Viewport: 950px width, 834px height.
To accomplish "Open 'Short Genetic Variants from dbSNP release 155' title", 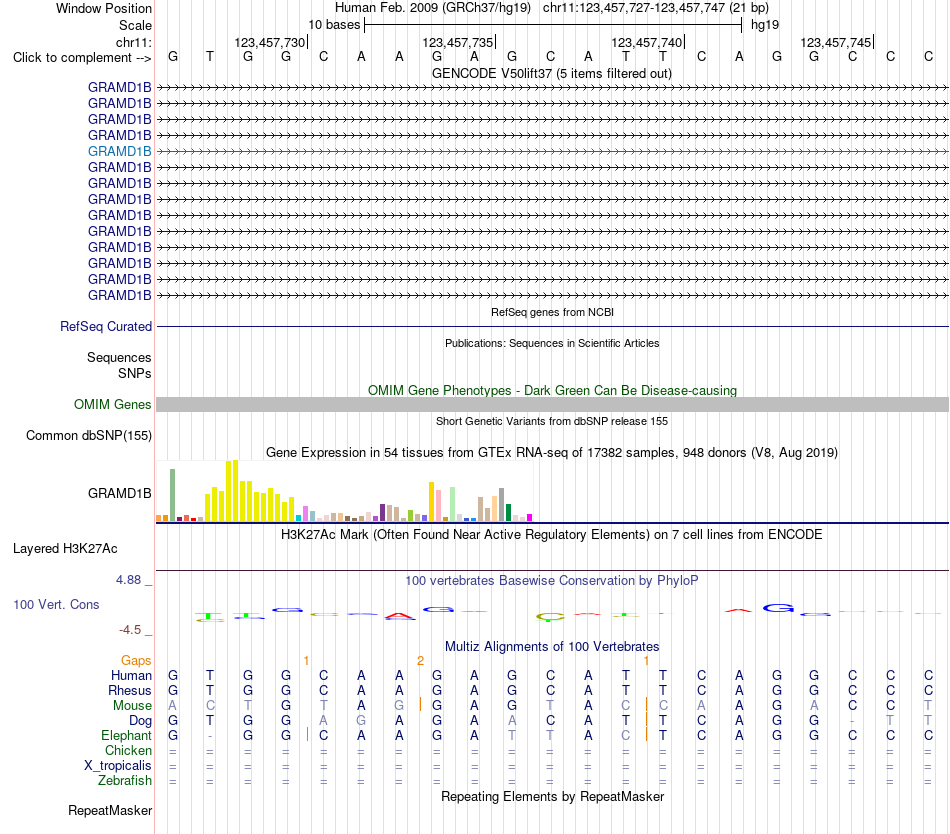I will pos(552,422).
